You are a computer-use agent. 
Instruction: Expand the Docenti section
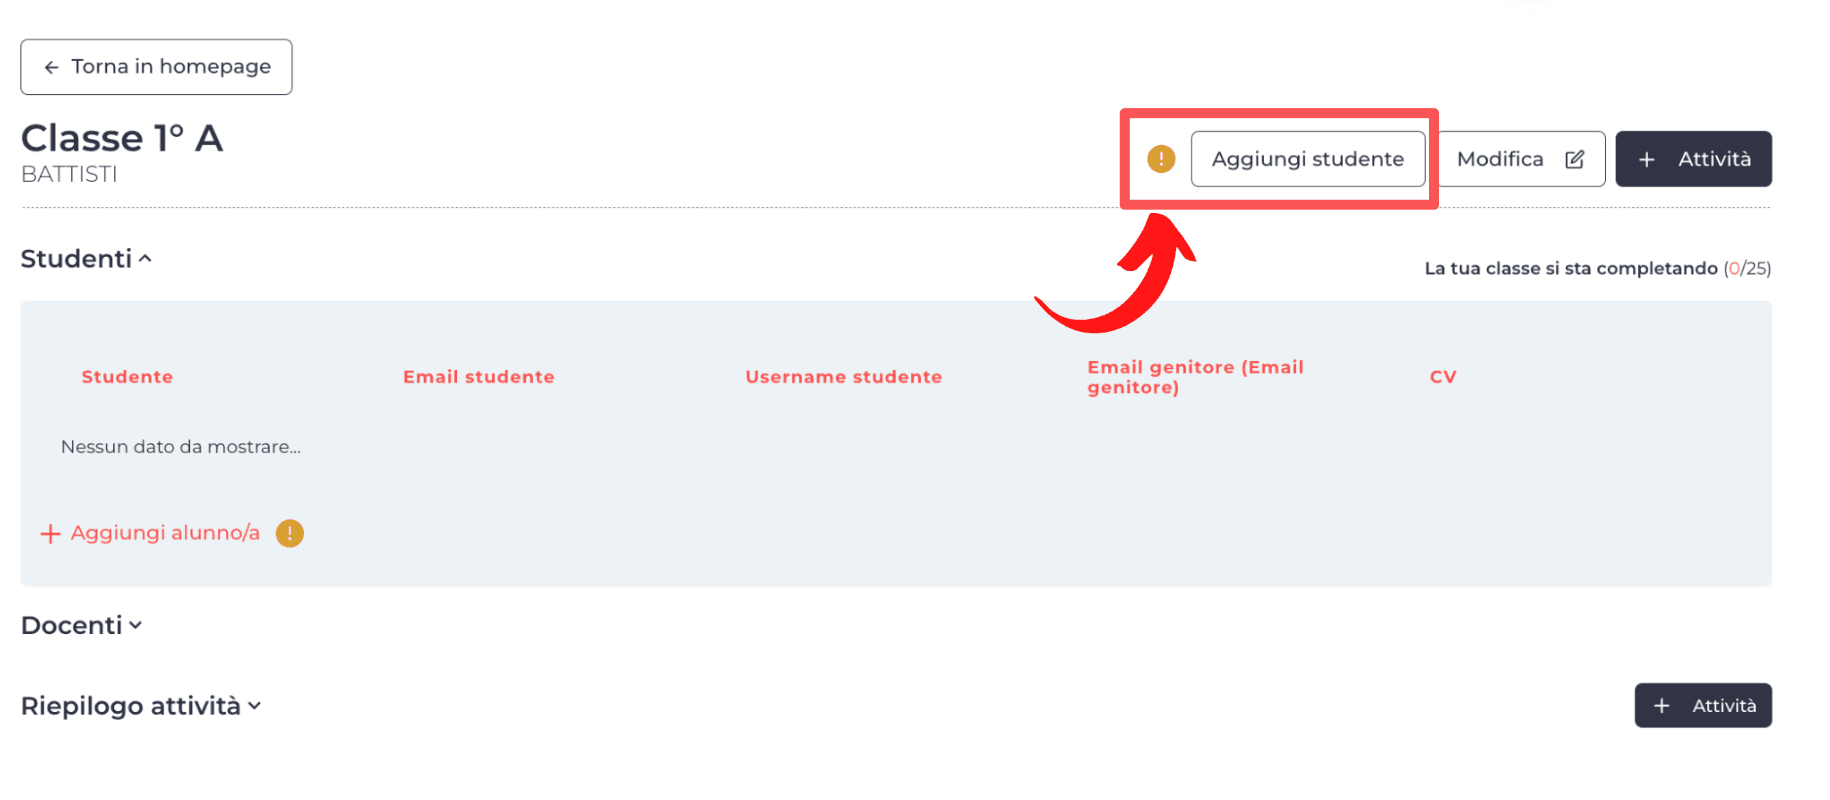point(135,626)
